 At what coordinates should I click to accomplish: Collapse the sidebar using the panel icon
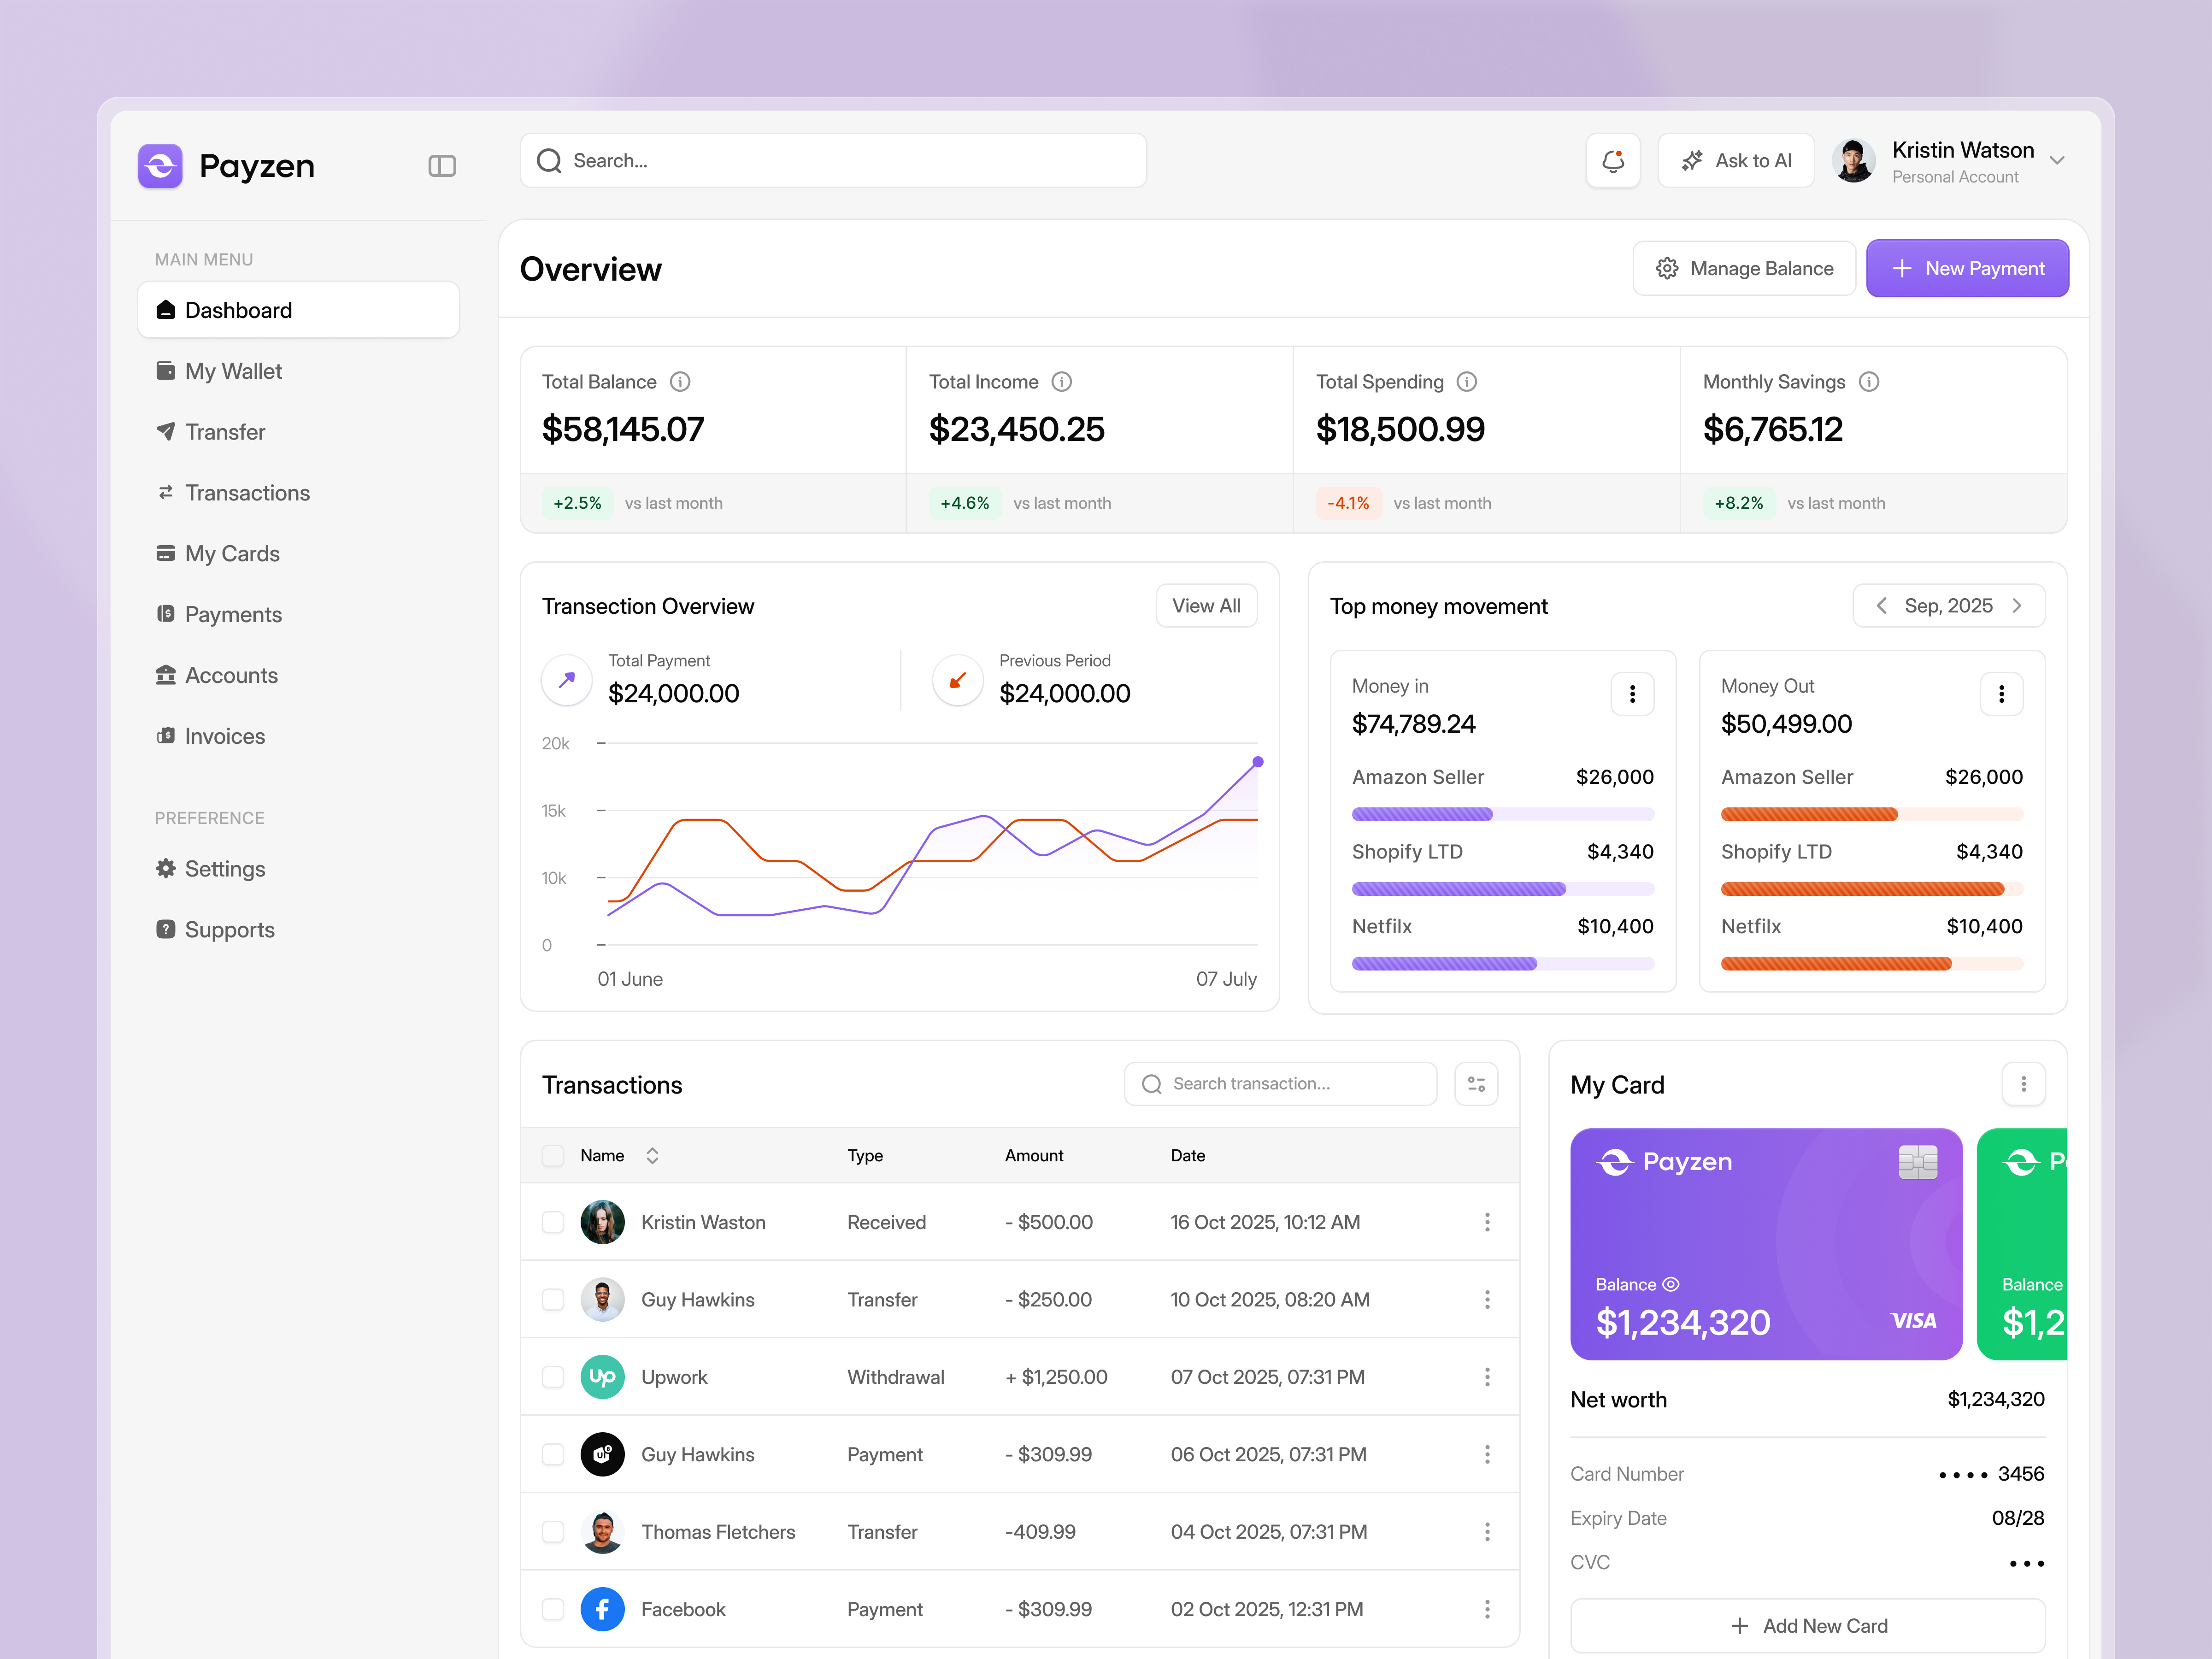tap(442, 166)
